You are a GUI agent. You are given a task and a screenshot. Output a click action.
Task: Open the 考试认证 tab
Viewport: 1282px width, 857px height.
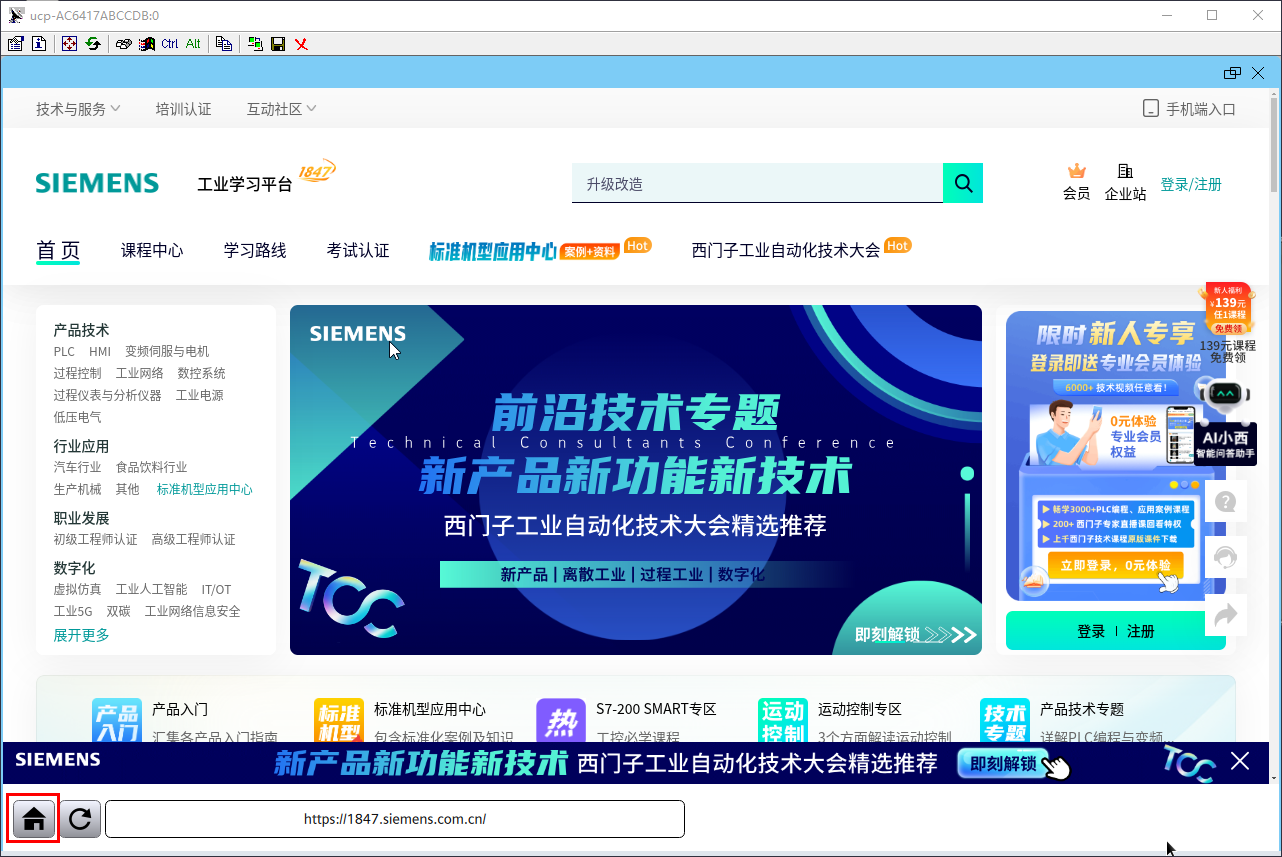358,251
